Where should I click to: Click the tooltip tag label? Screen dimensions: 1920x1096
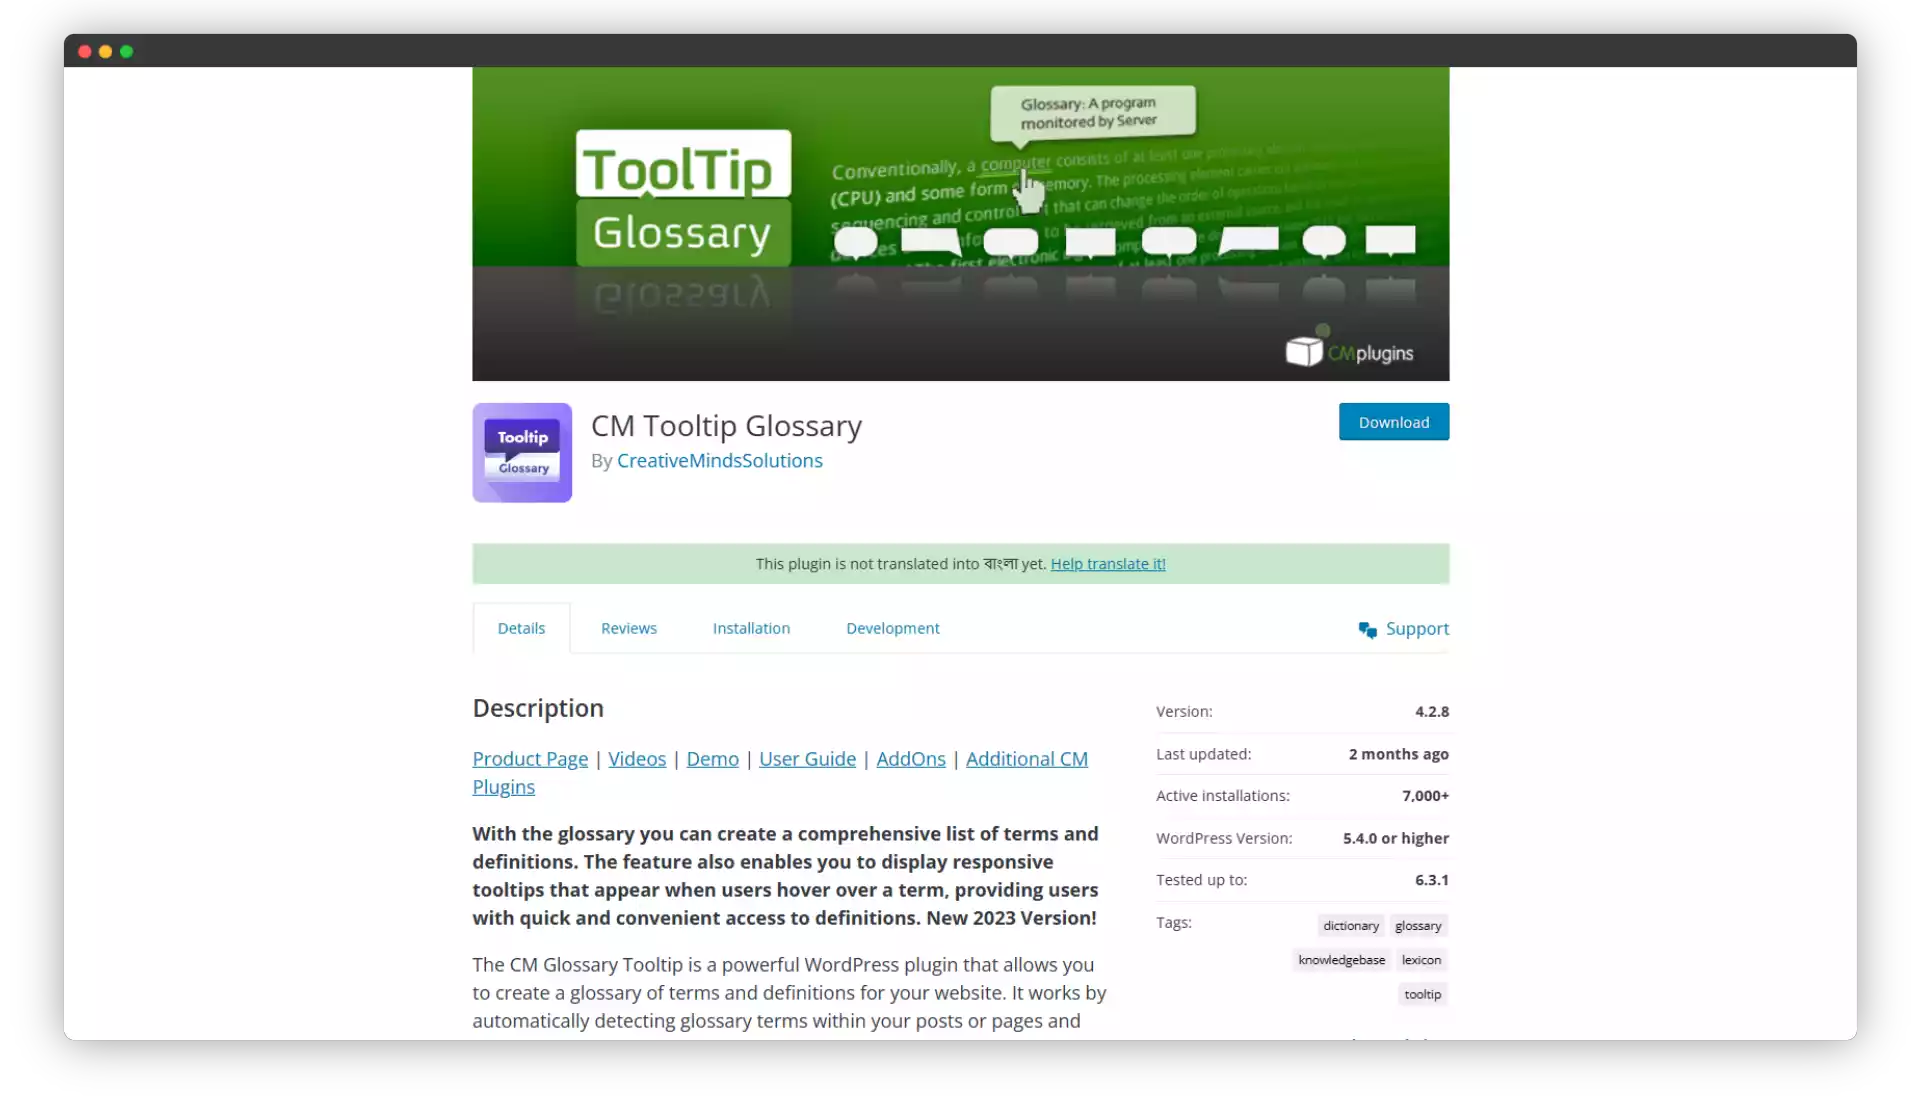pos(1422,993)
